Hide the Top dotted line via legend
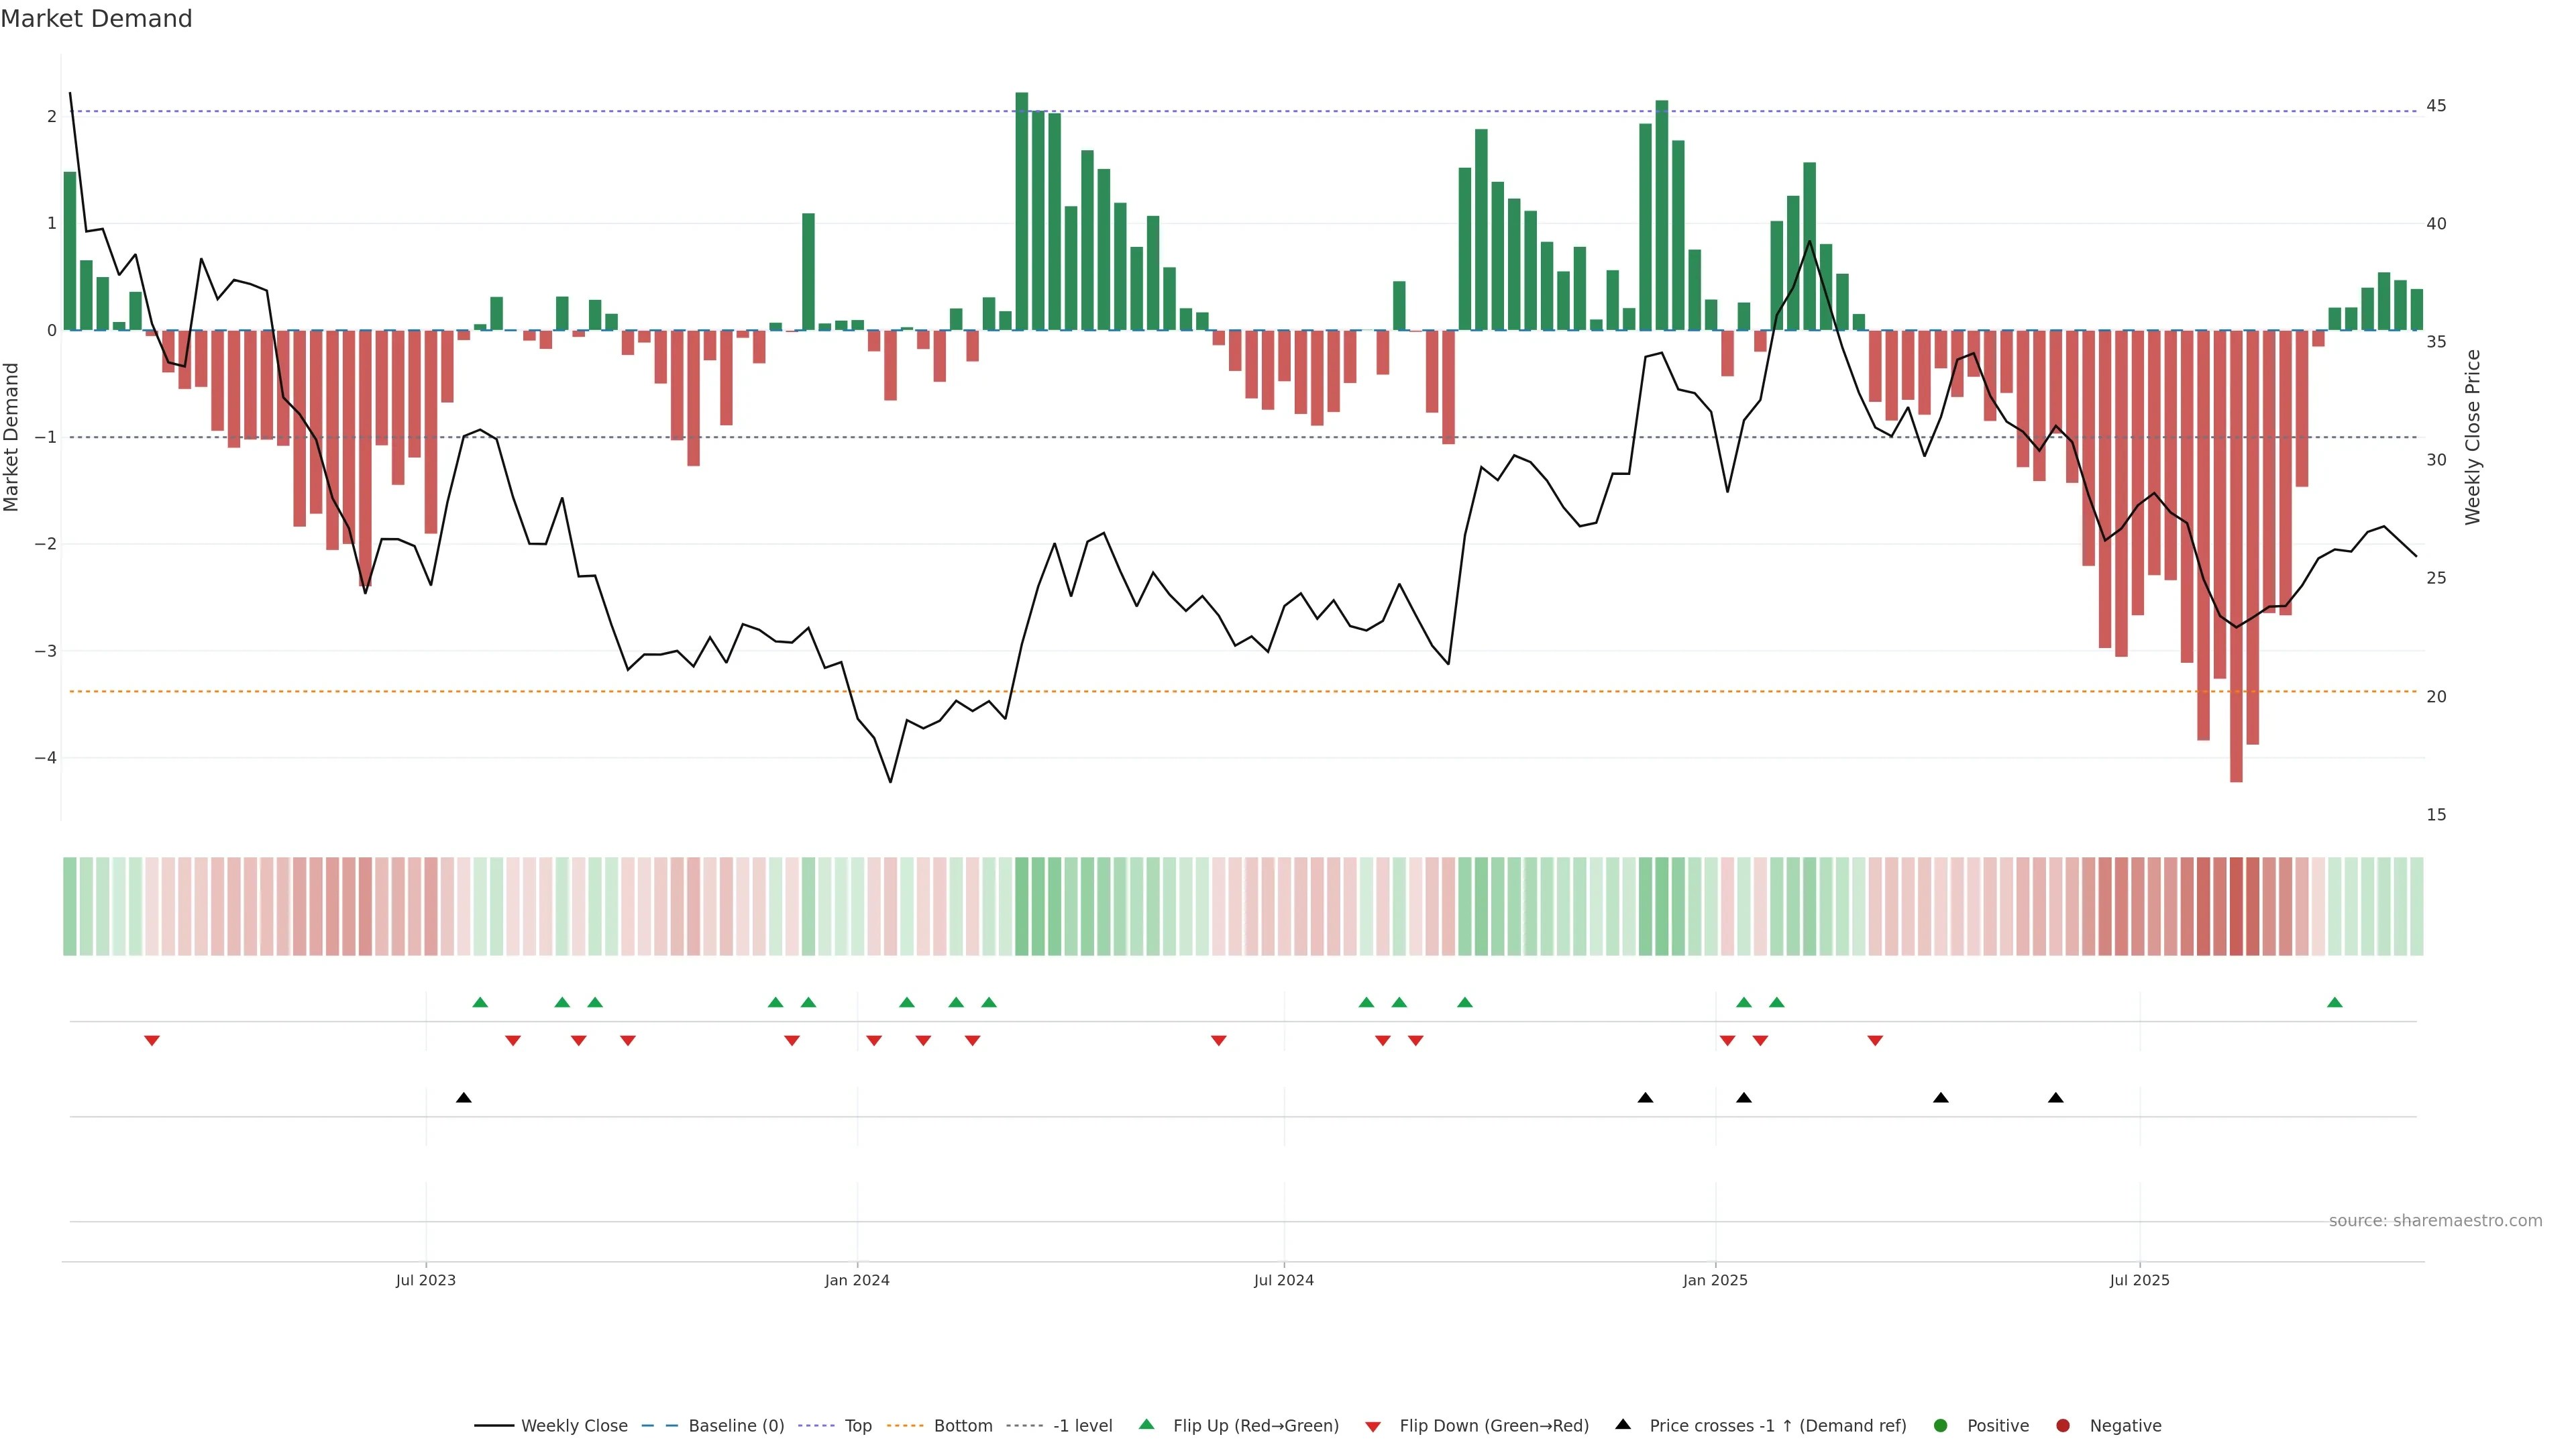This screenshot has width=2576, height=1449. pyautogui.click(x=857, y=1425)
